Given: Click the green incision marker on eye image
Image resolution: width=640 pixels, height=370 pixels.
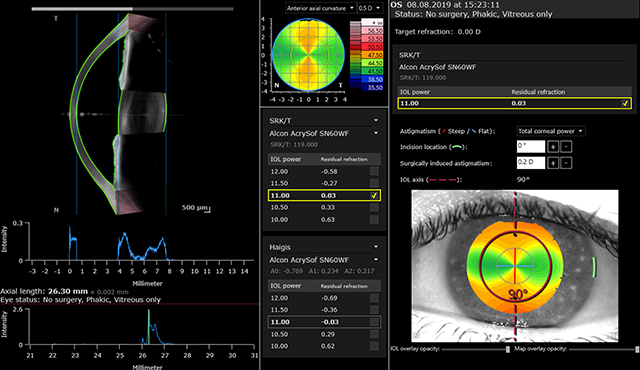Looking at the screenshot, I should 595,267.
